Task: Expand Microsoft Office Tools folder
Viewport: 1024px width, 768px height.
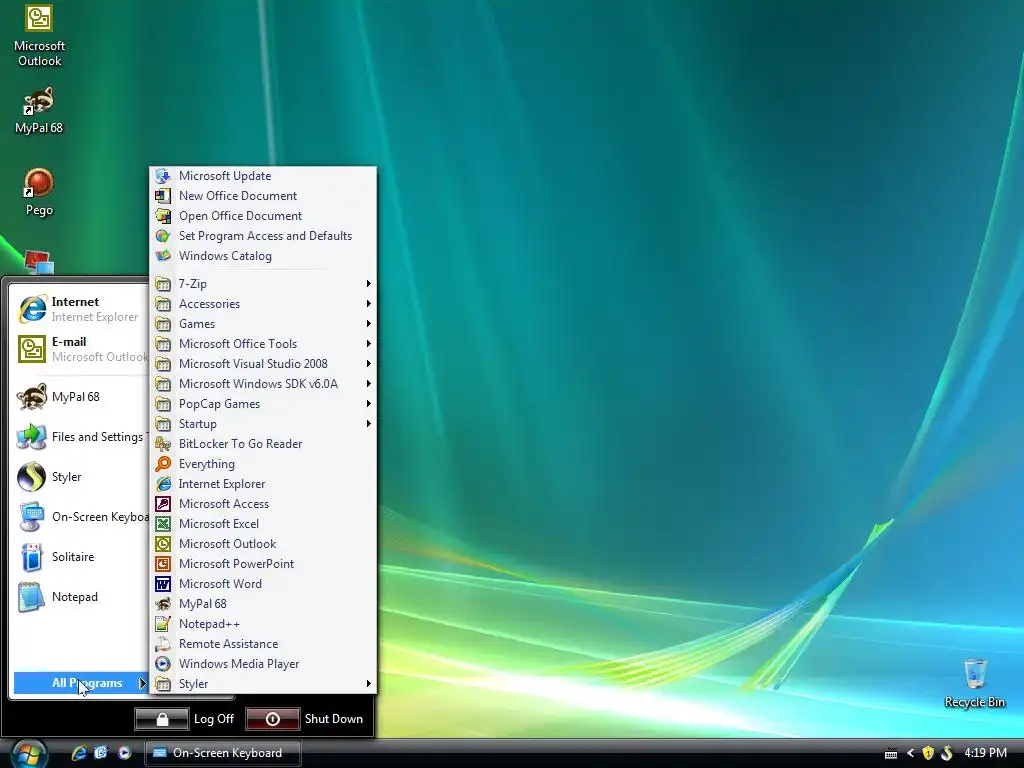Action: [x=263, y=344]
